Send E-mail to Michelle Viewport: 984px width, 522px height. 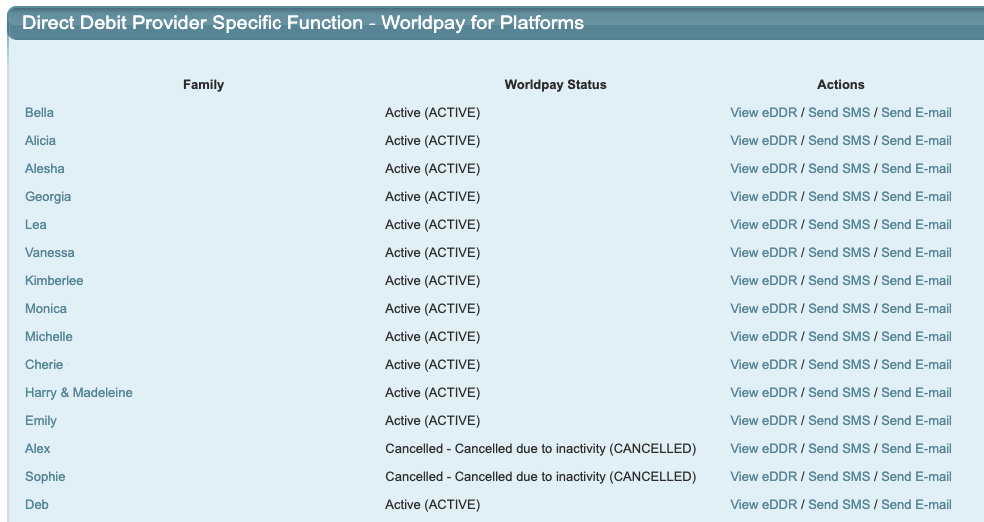point(916,337)
